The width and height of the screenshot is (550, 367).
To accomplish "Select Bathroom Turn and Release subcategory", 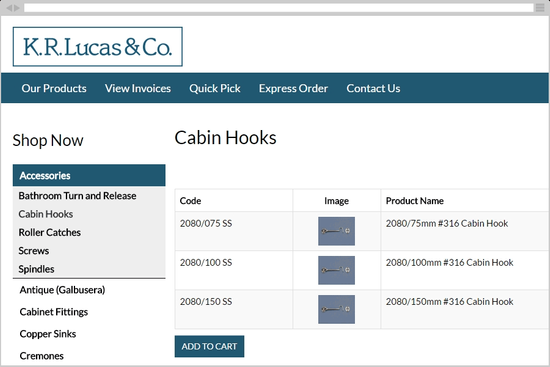I will 78,195.
